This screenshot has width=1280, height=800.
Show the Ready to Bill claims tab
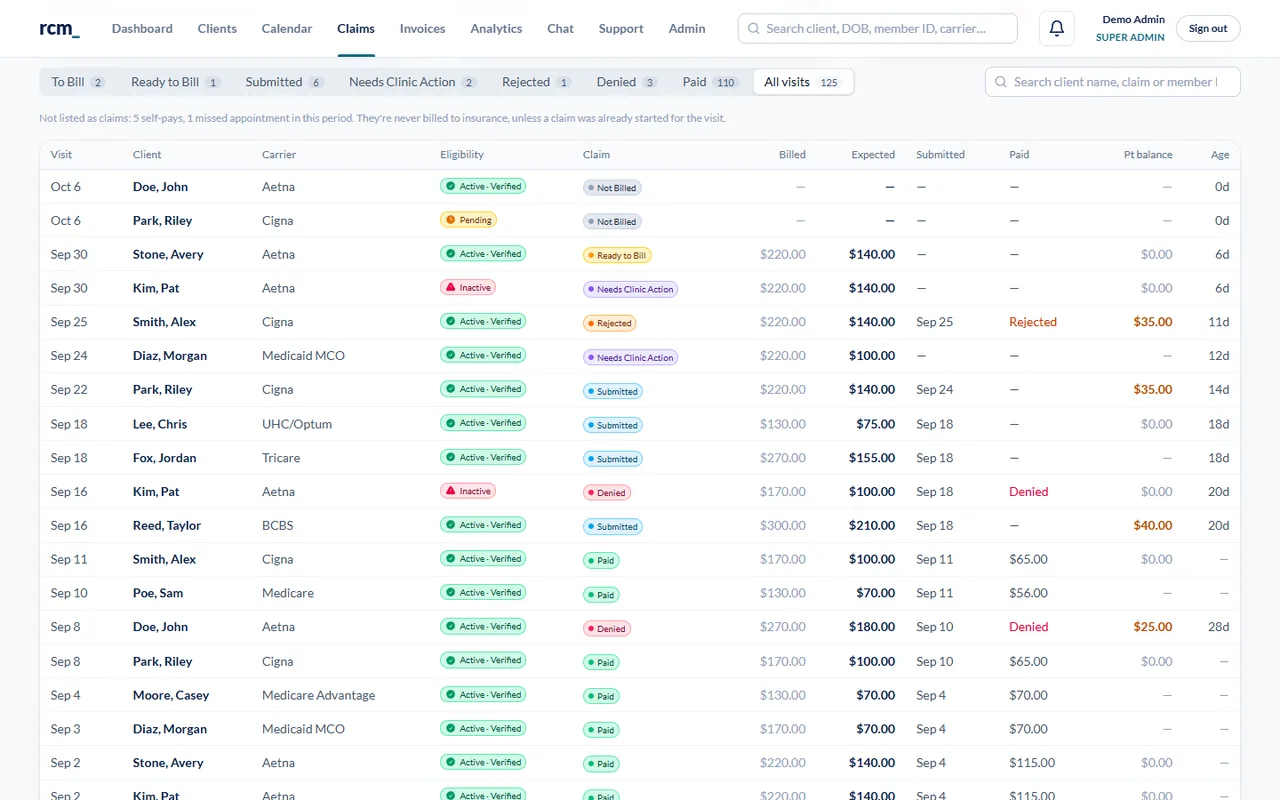[x=175, y=82]
